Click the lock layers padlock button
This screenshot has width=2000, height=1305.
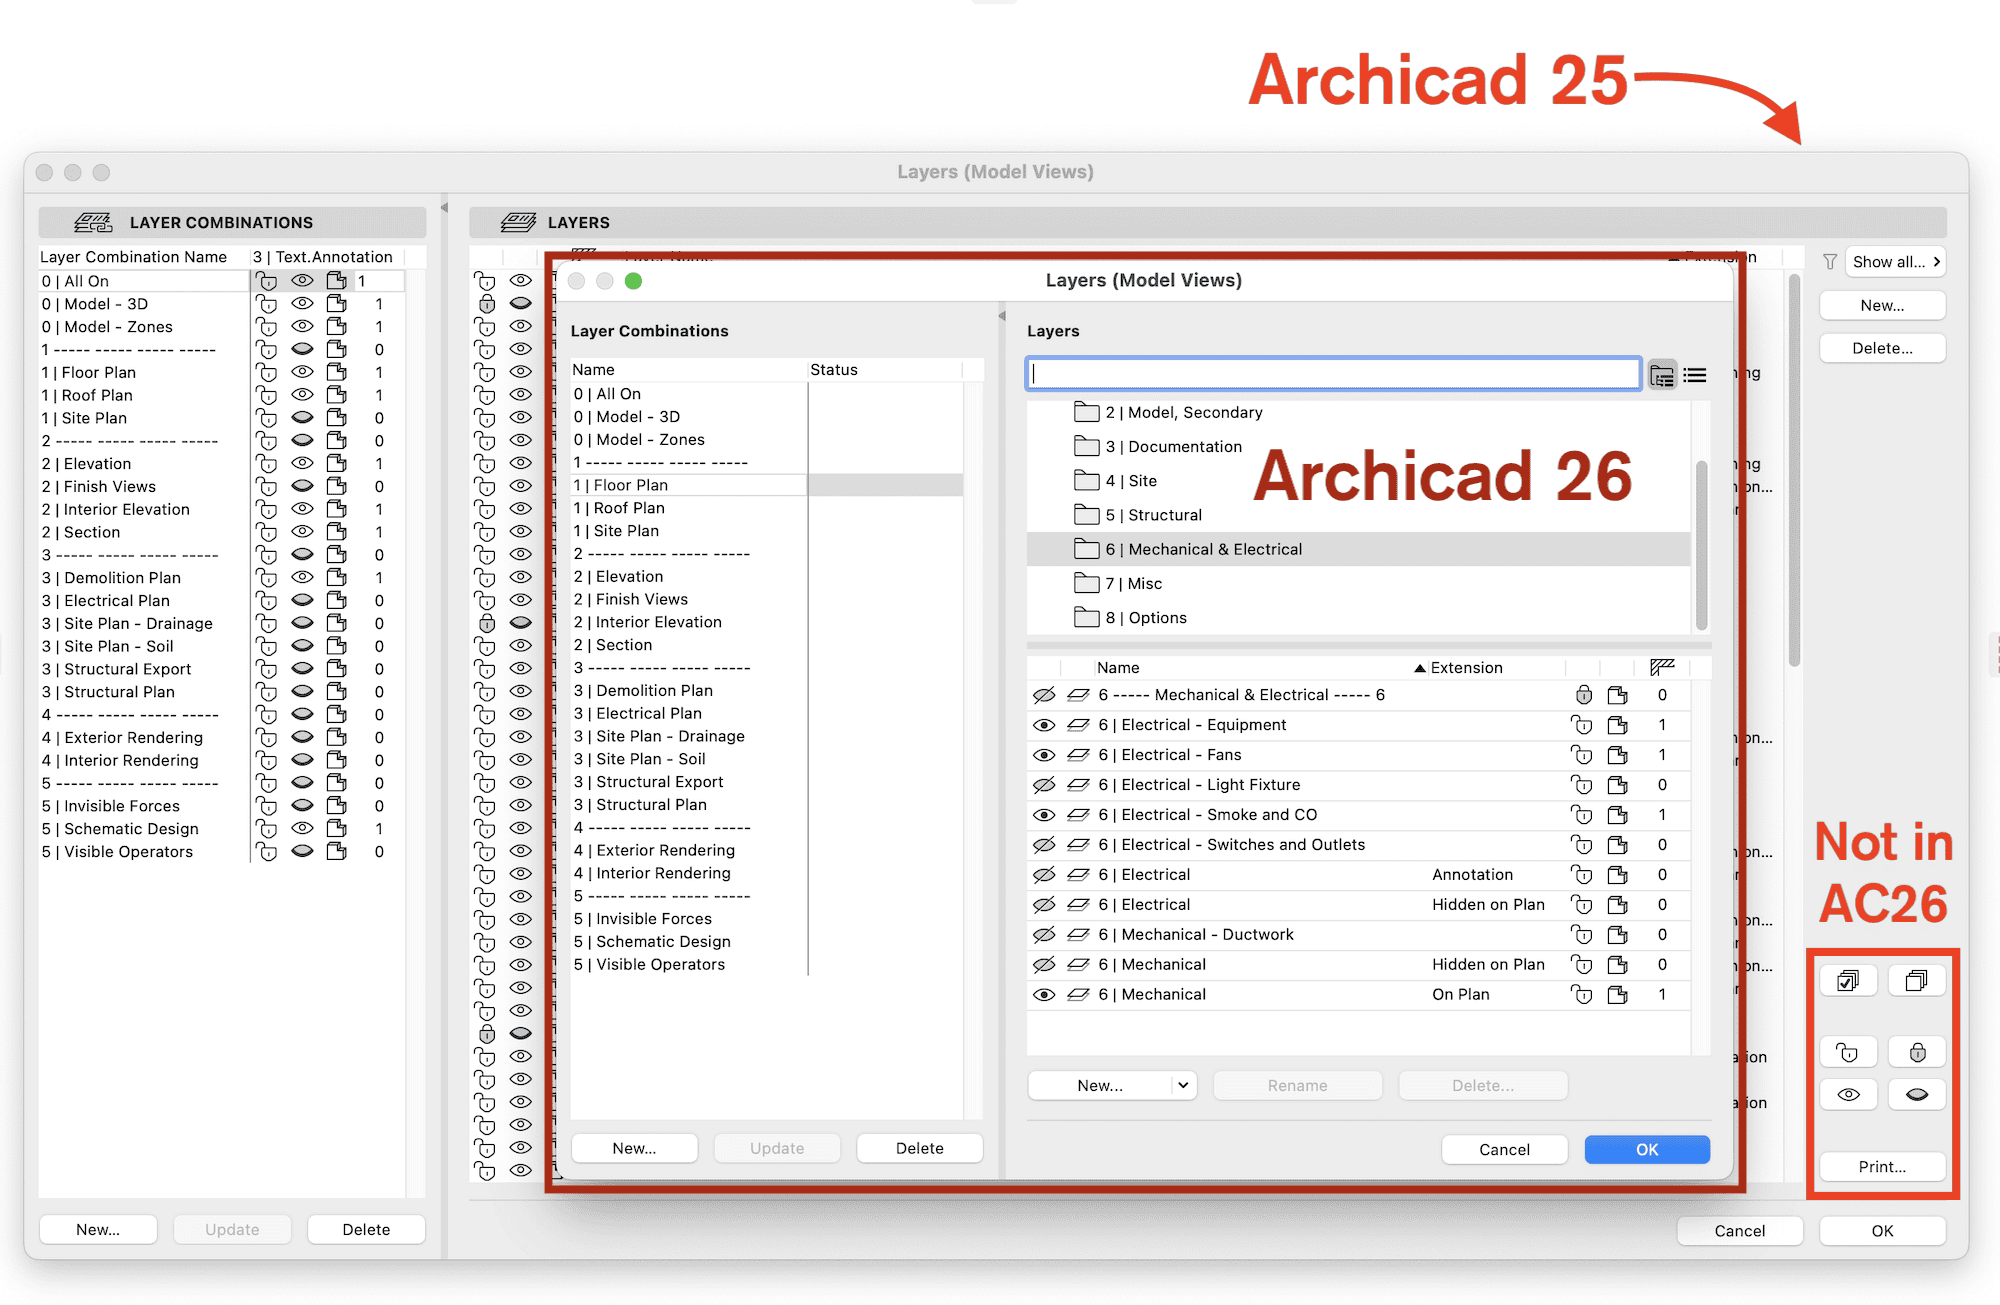pyautogui.click(x=1916, y=1052)
